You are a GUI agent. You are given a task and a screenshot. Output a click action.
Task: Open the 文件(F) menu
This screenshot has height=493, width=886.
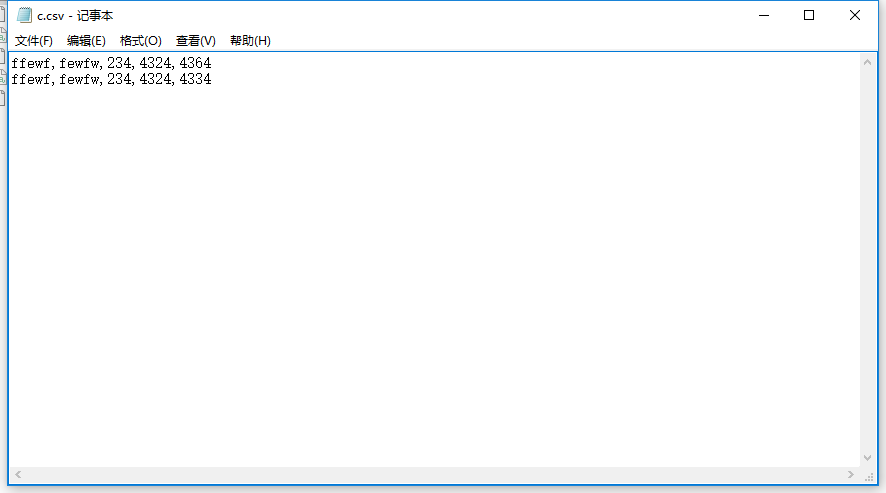(33, 41)
